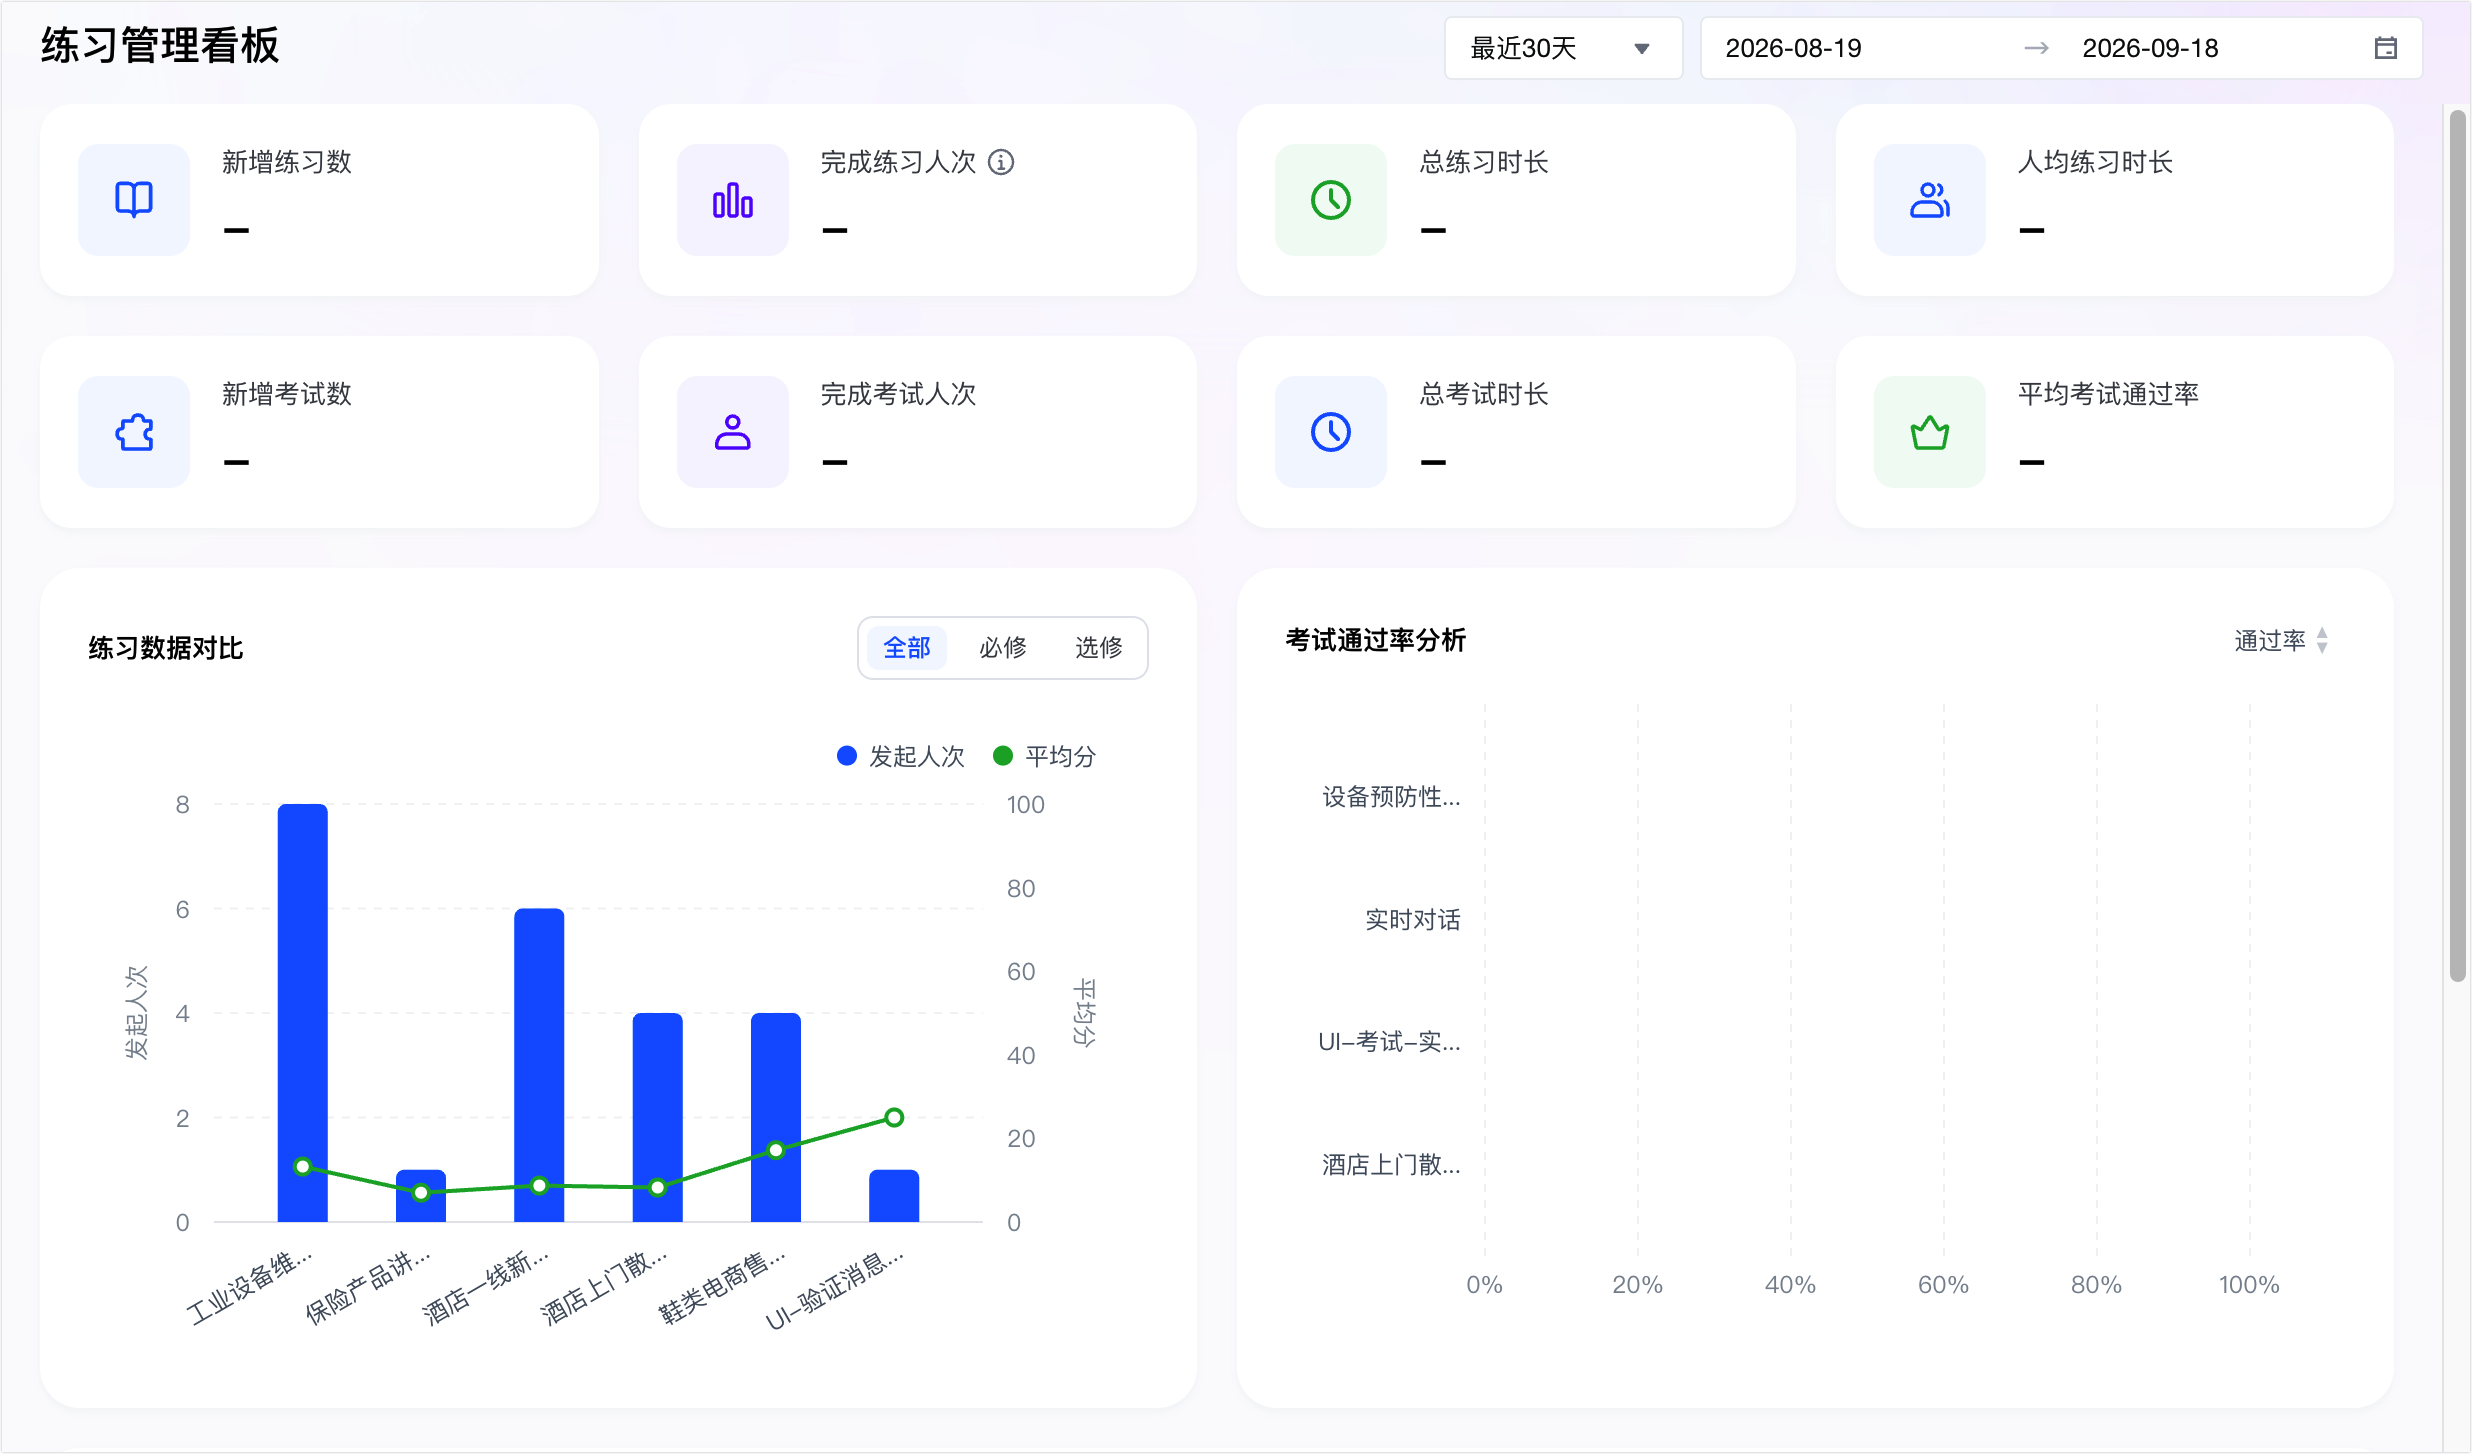Sort exam chart by 通过率

coord(2282,641)
